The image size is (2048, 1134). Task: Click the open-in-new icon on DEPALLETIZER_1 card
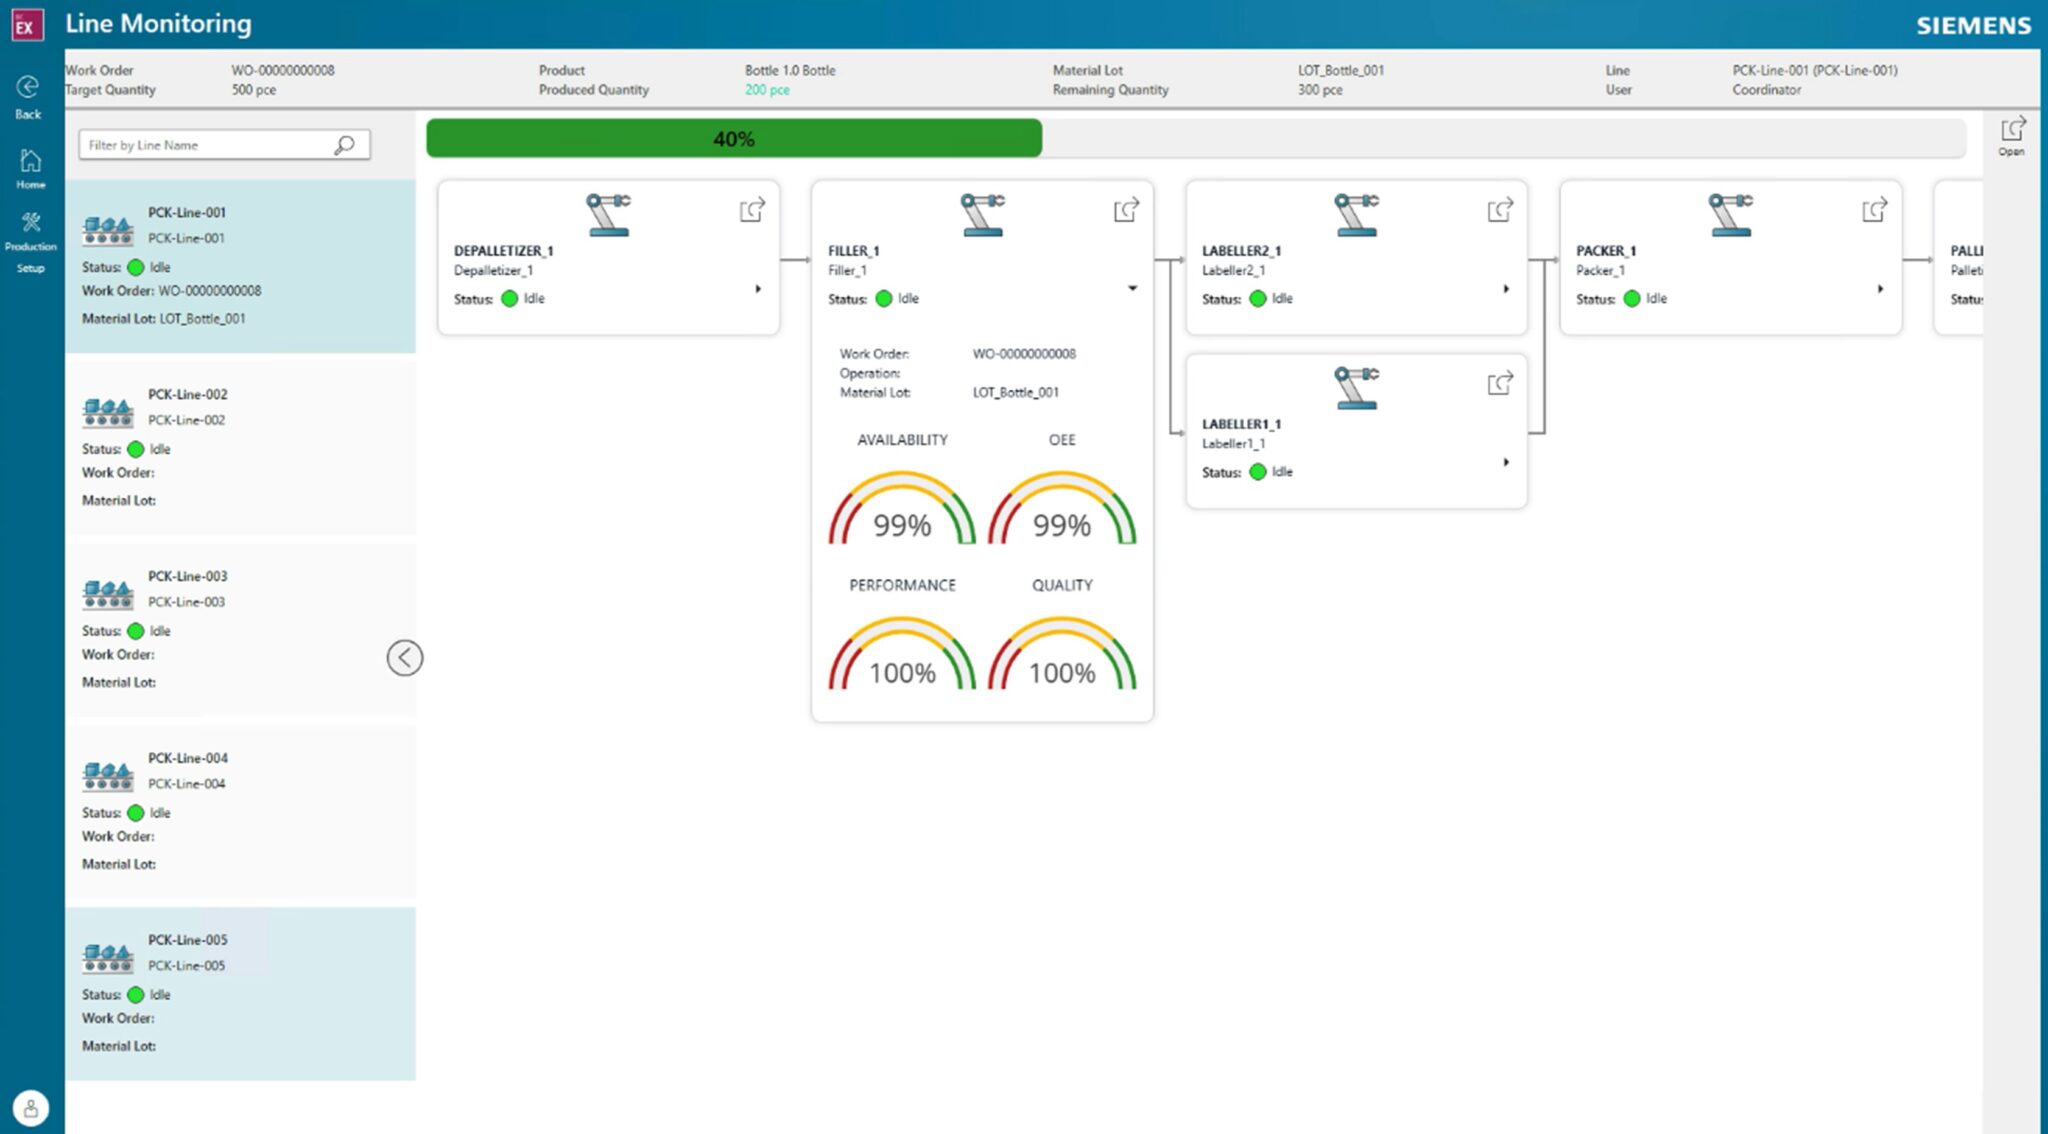[x=751, y=210]
